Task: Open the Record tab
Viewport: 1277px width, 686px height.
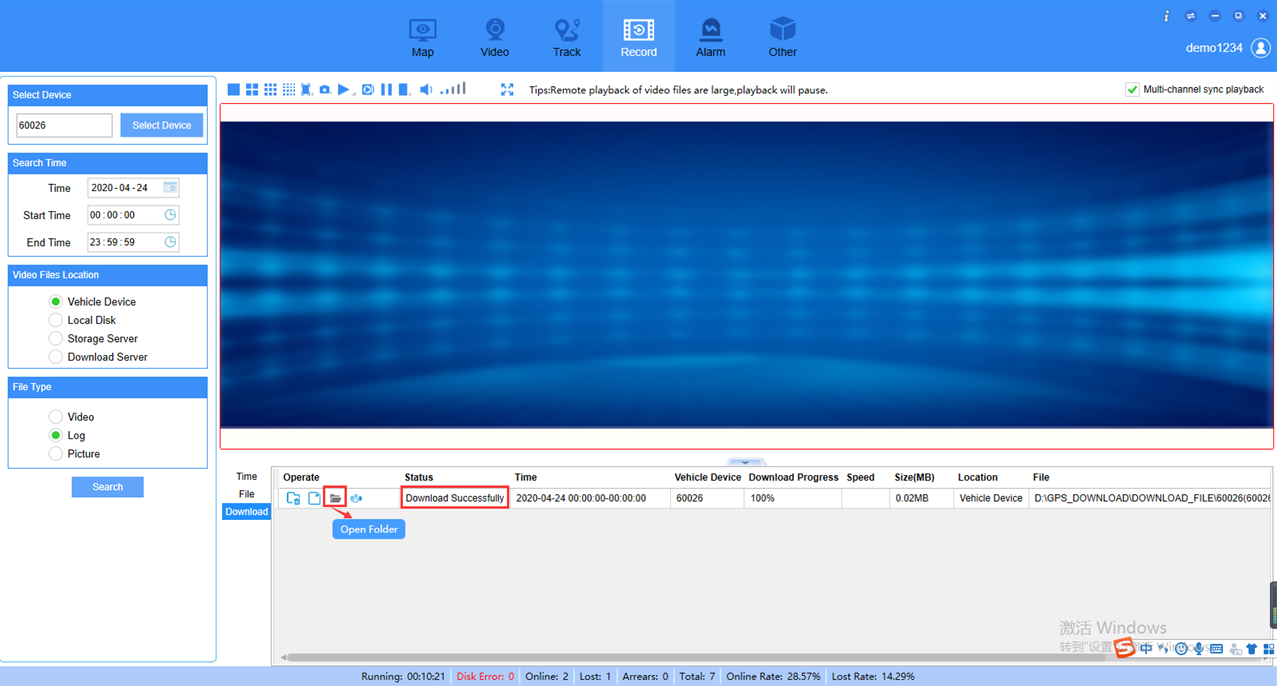Action: [639, 38]
